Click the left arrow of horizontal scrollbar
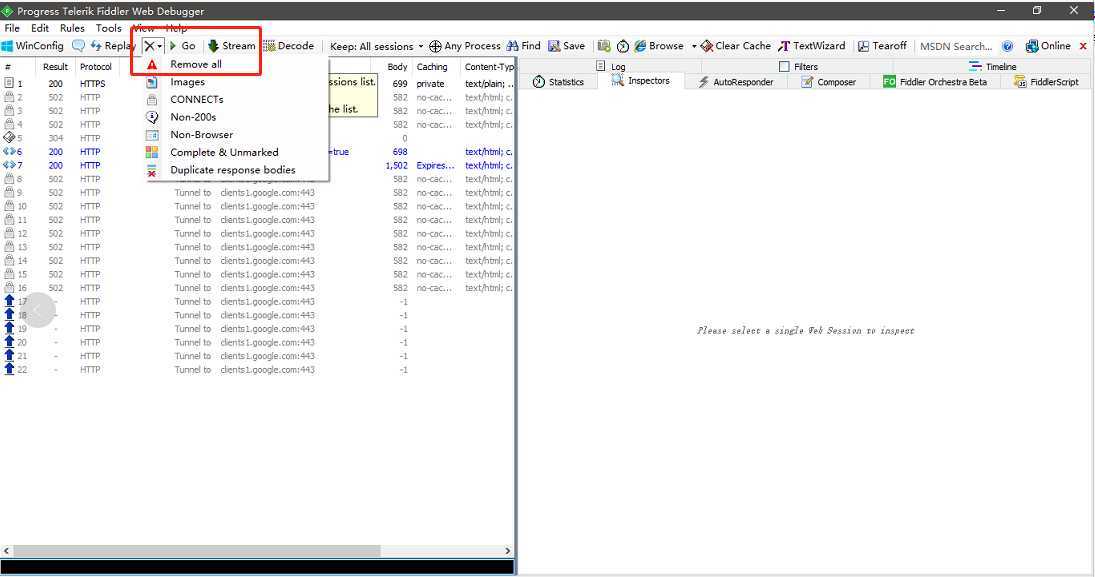Viewport: 1095px width, 577px height. pyautogui.click(x=6, y=551)
